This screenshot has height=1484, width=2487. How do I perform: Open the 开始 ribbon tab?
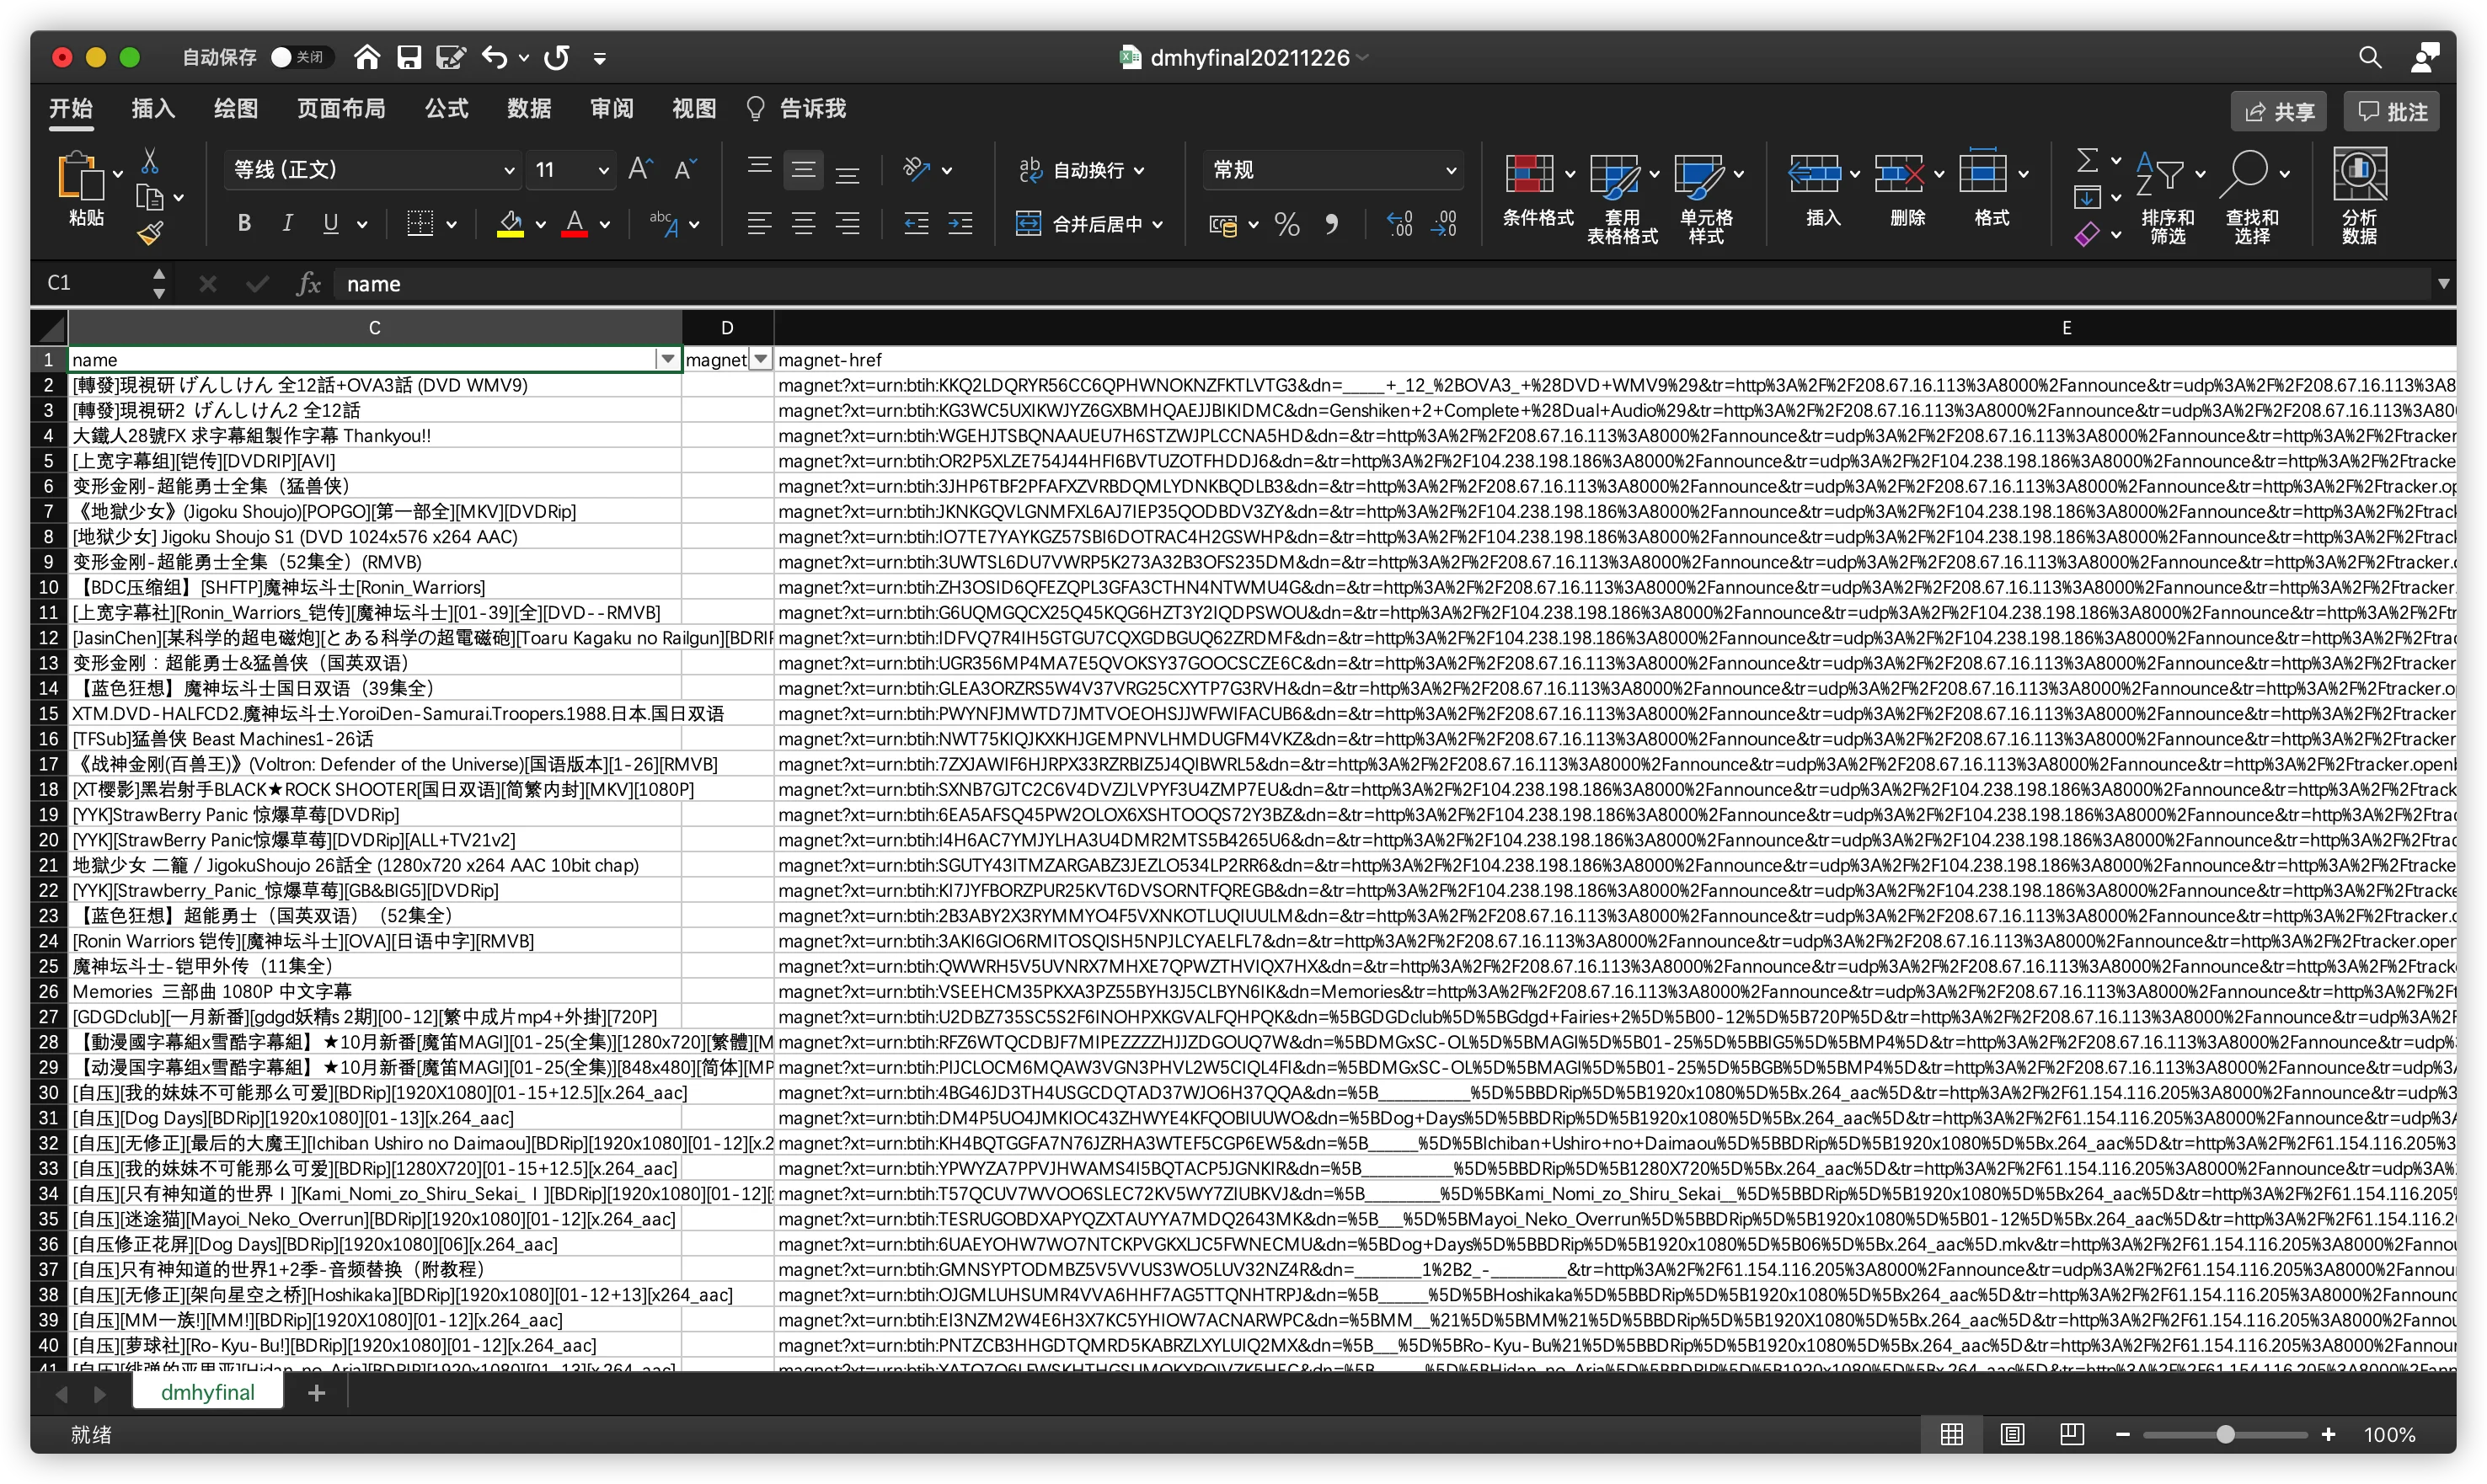click(71, 111)
